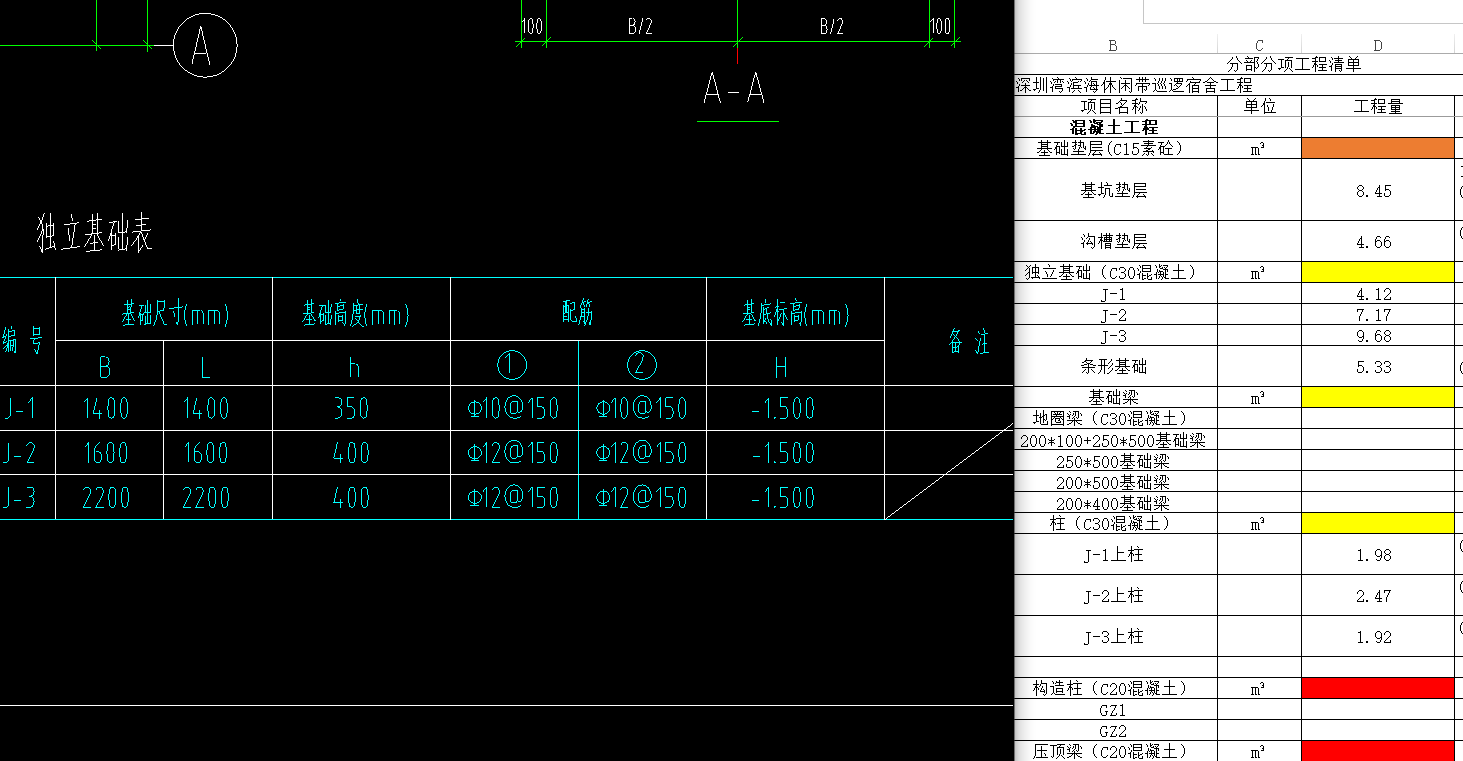Select the GZ1 cell
The height and width of the screenshot is (761, 1463).
(1115, 709)
